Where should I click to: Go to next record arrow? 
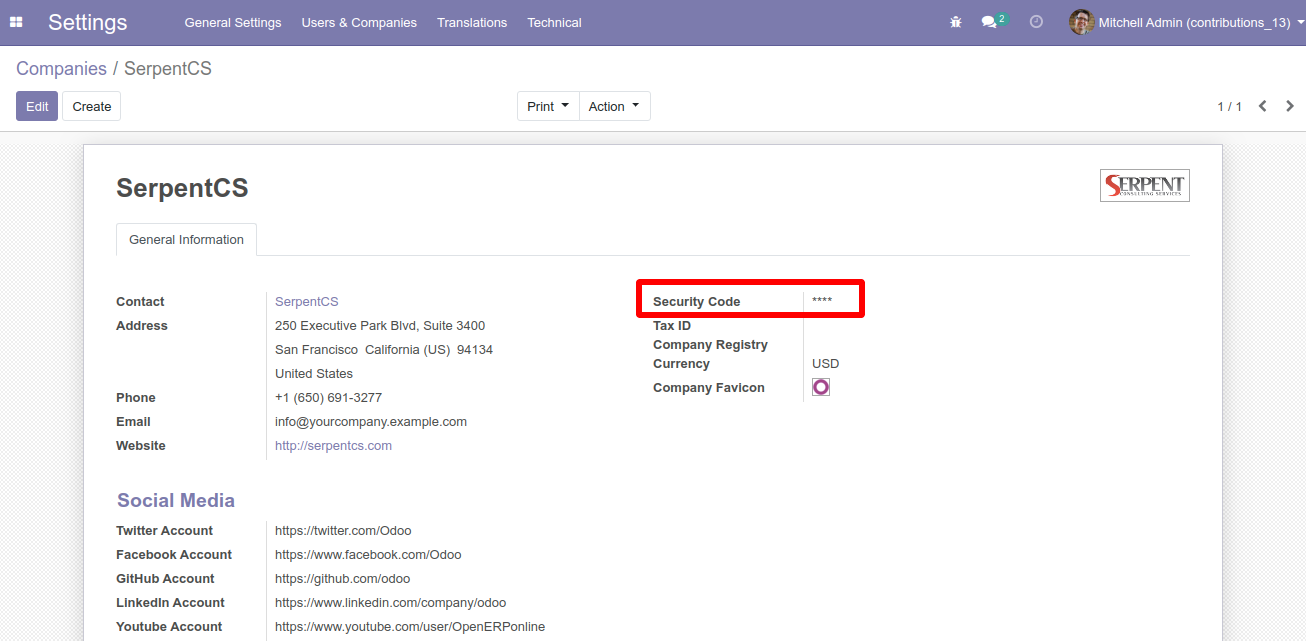(1290, 106)
